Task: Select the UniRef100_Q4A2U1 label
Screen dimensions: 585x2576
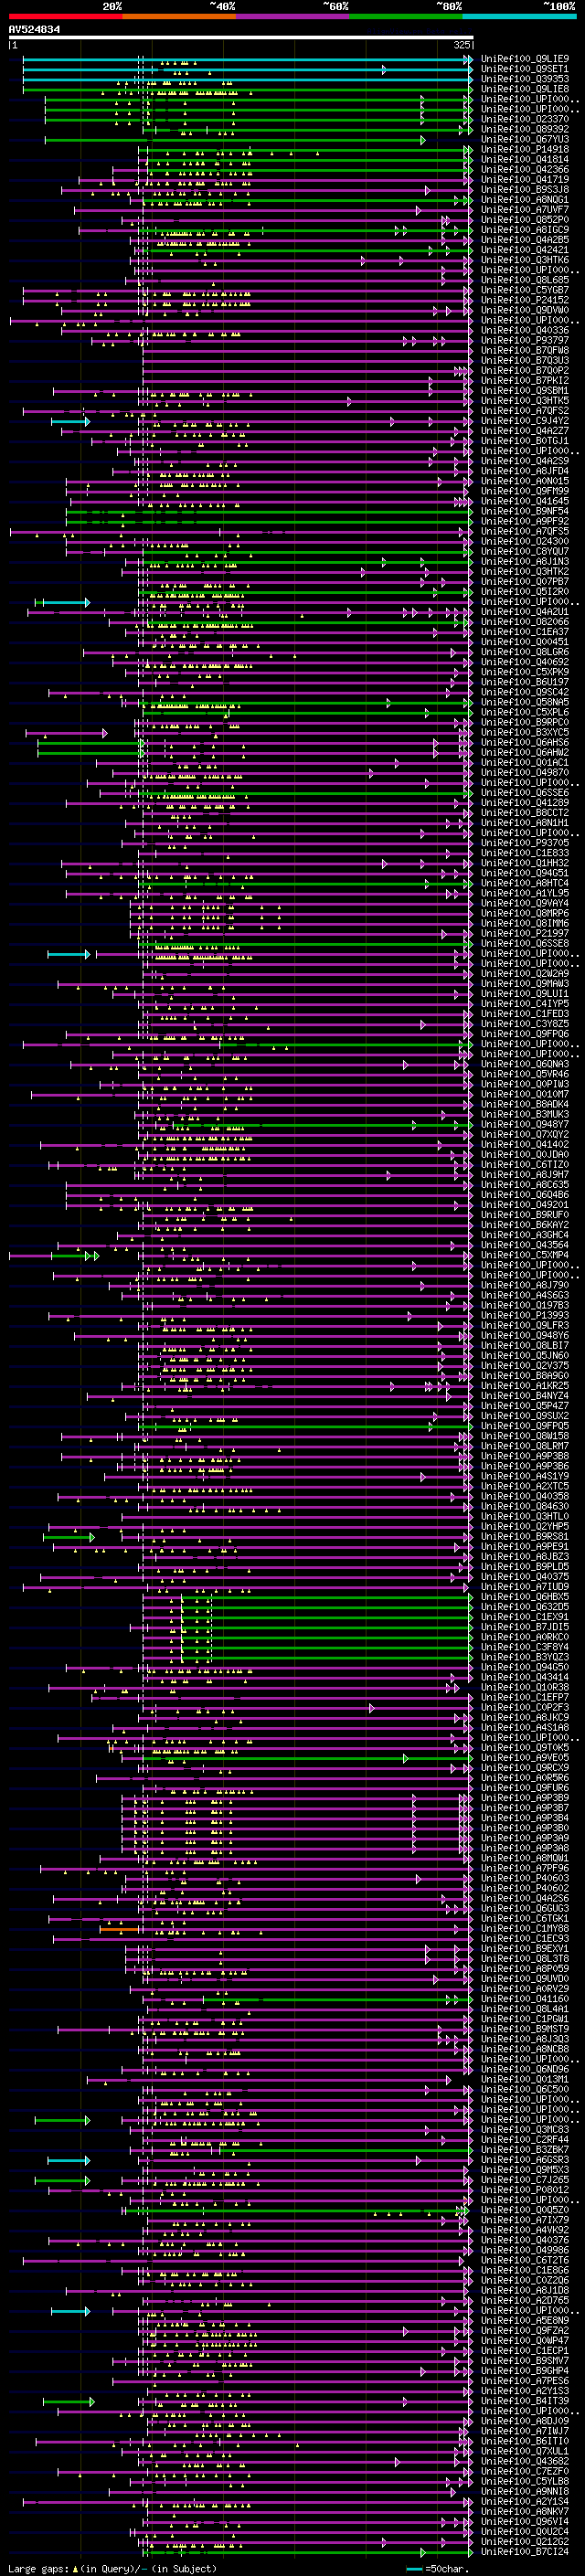Action: [x=525, y=612]
